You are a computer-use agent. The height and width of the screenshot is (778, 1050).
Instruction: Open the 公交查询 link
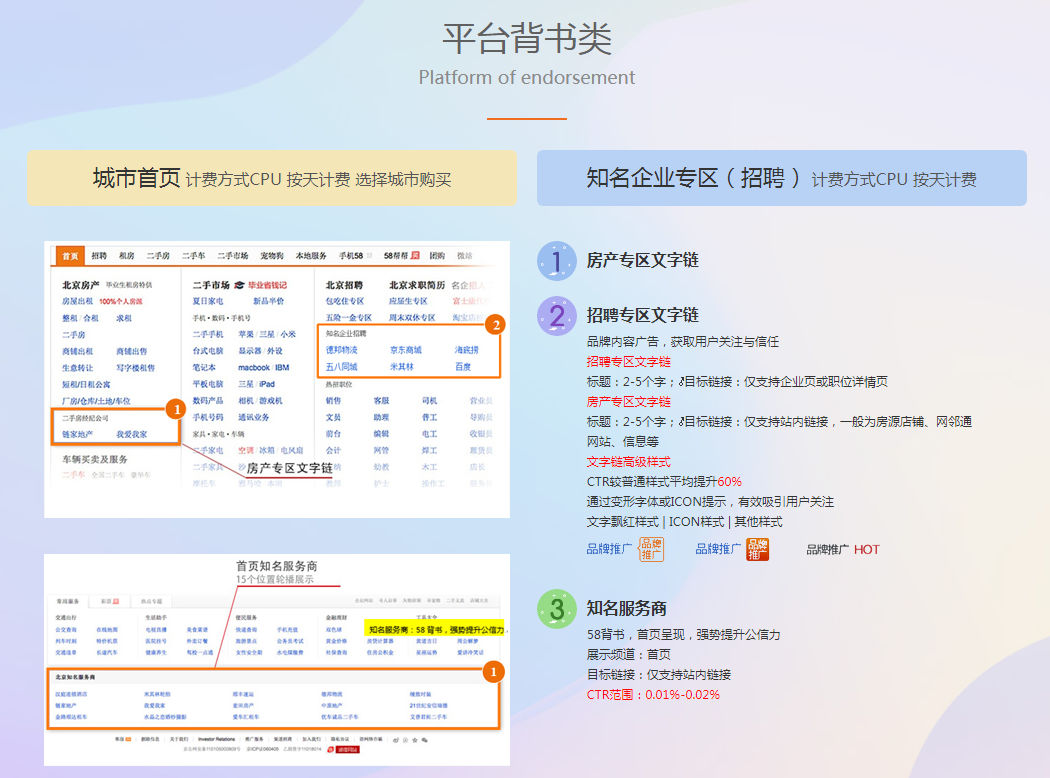[x=66, y=630]
